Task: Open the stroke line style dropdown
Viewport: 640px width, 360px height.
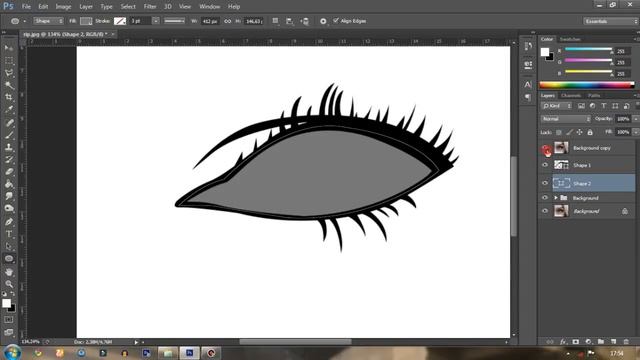Action: [174, 21]
